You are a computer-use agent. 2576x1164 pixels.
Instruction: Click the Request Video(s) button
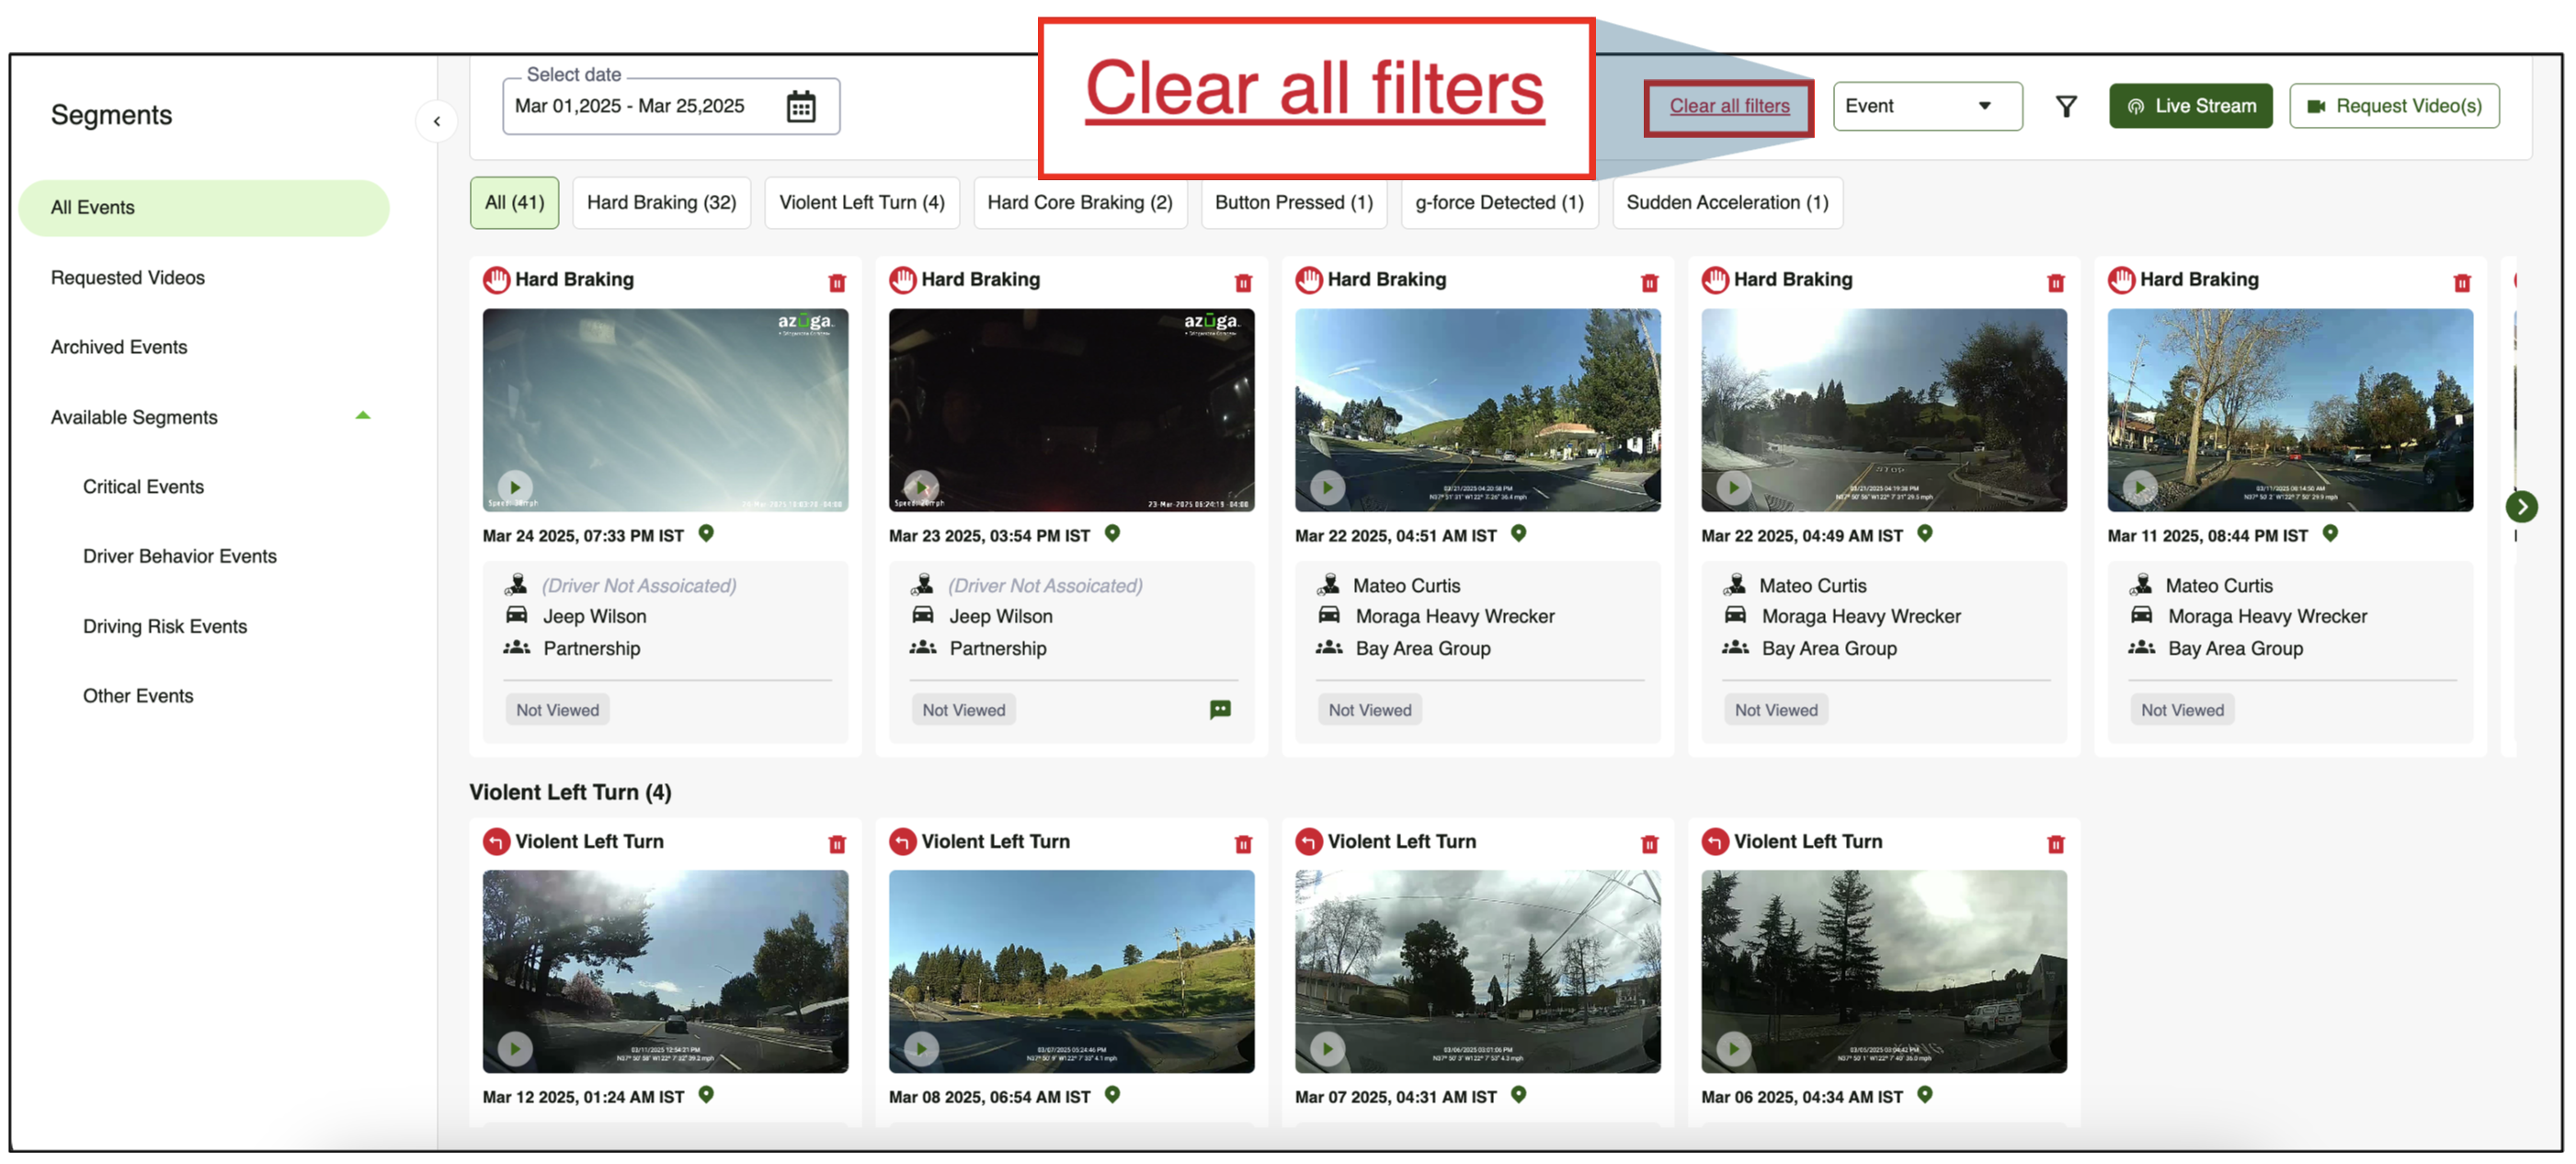click(x=2393, y=106)
